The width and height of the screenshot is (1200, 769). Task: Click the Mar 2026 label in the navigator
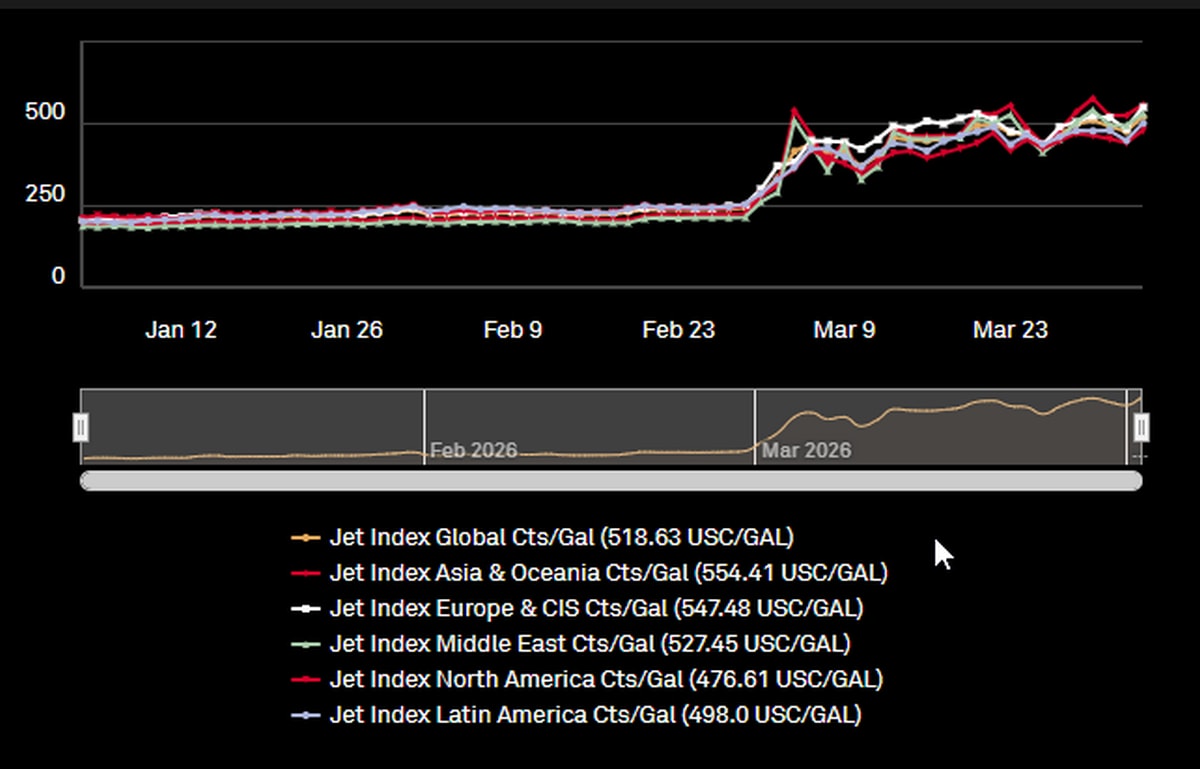806,451
